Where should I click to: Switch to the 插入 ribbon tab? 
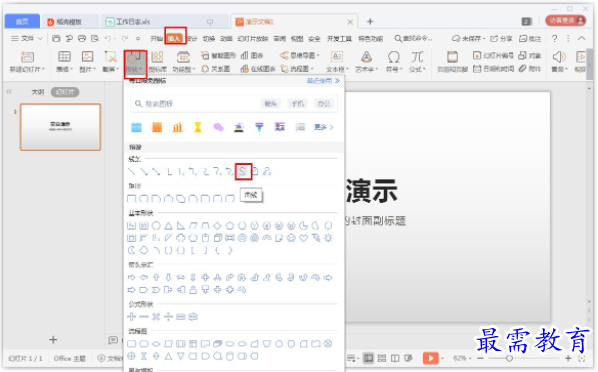pyautogui.click(x=174, y=39)
